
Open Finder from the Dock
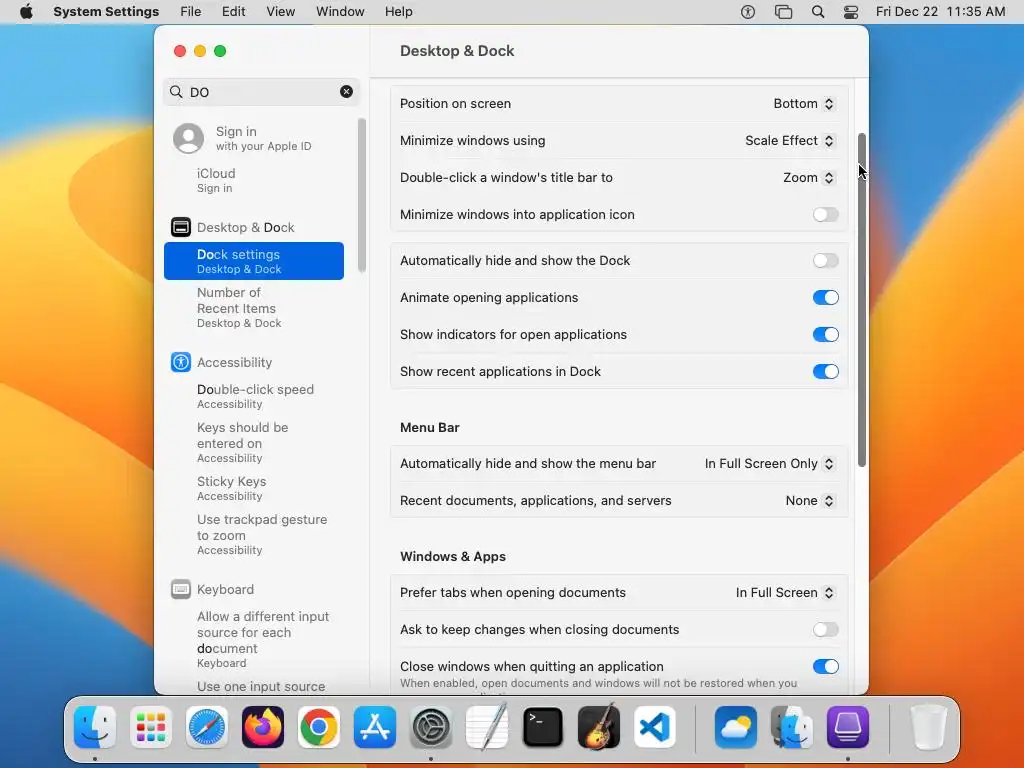[x=95, y=727]
